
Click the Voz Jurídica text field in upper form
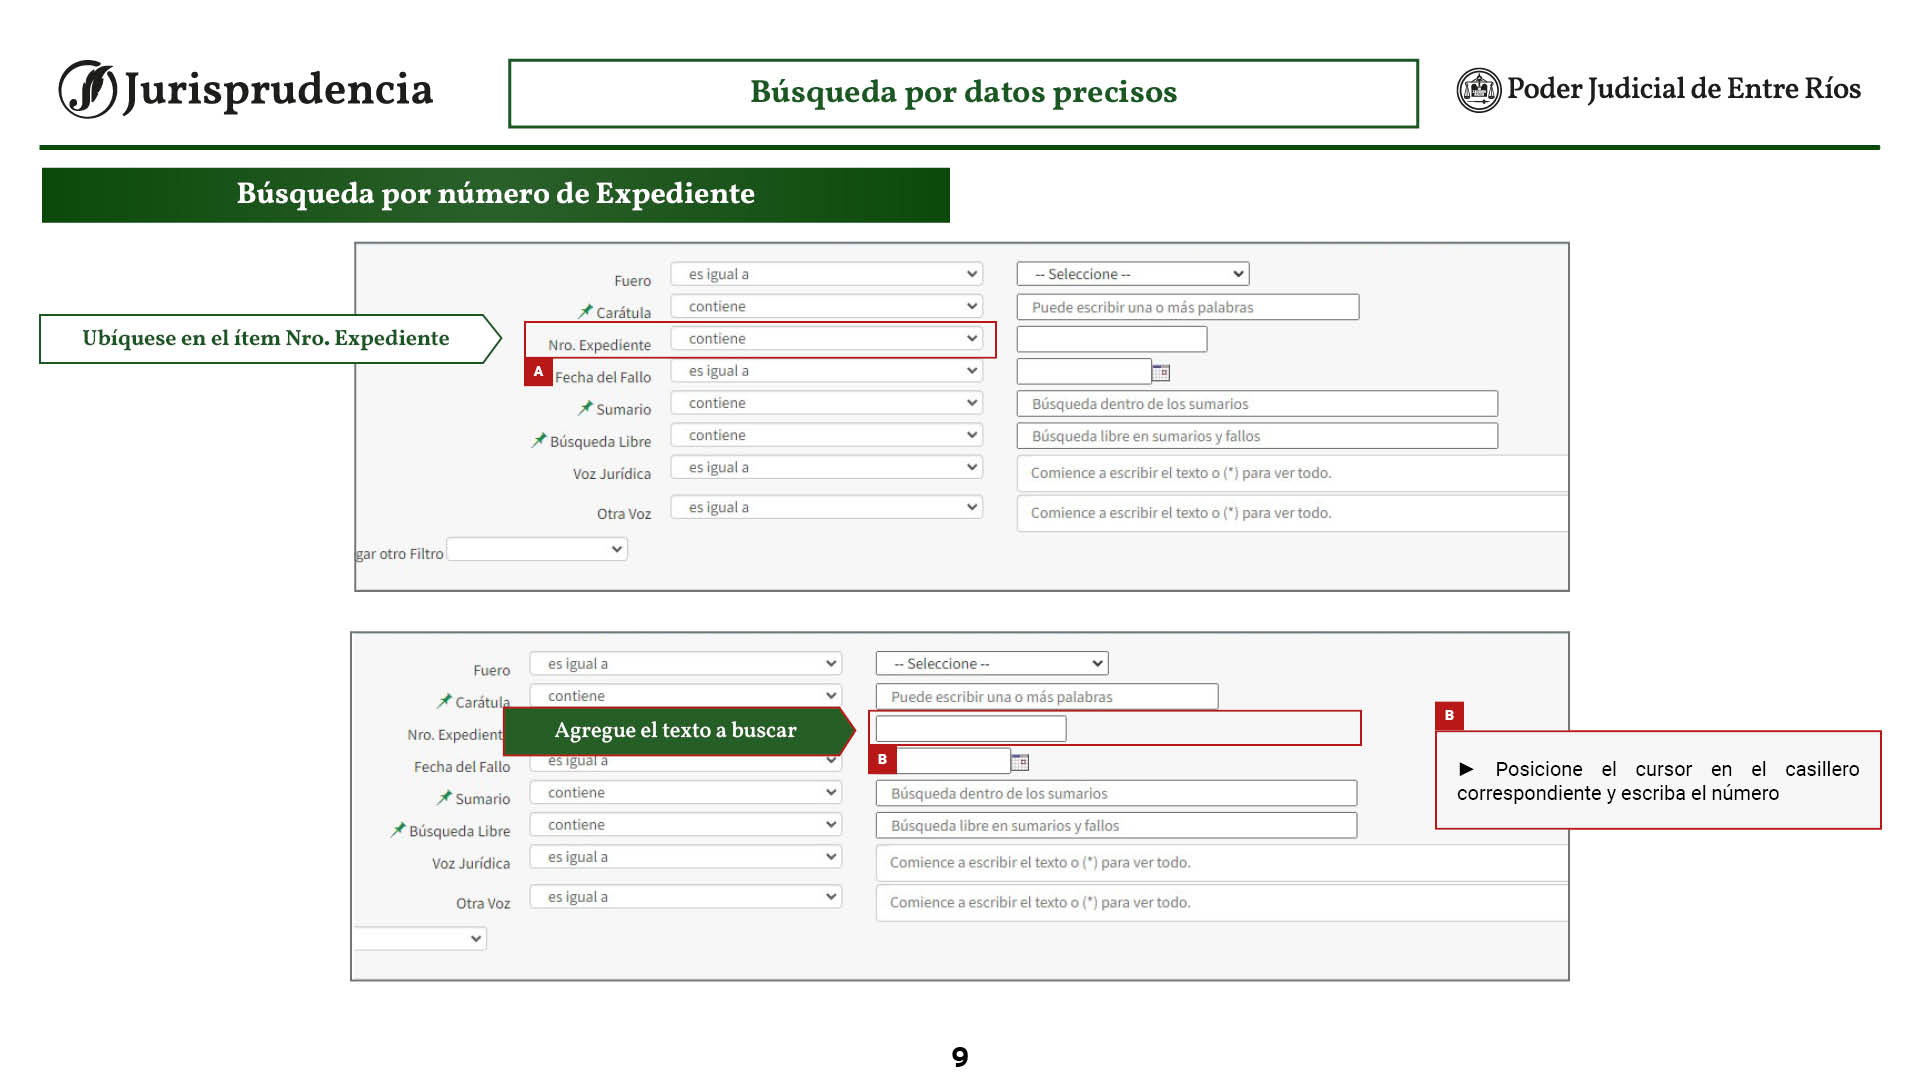point(1292,473)
